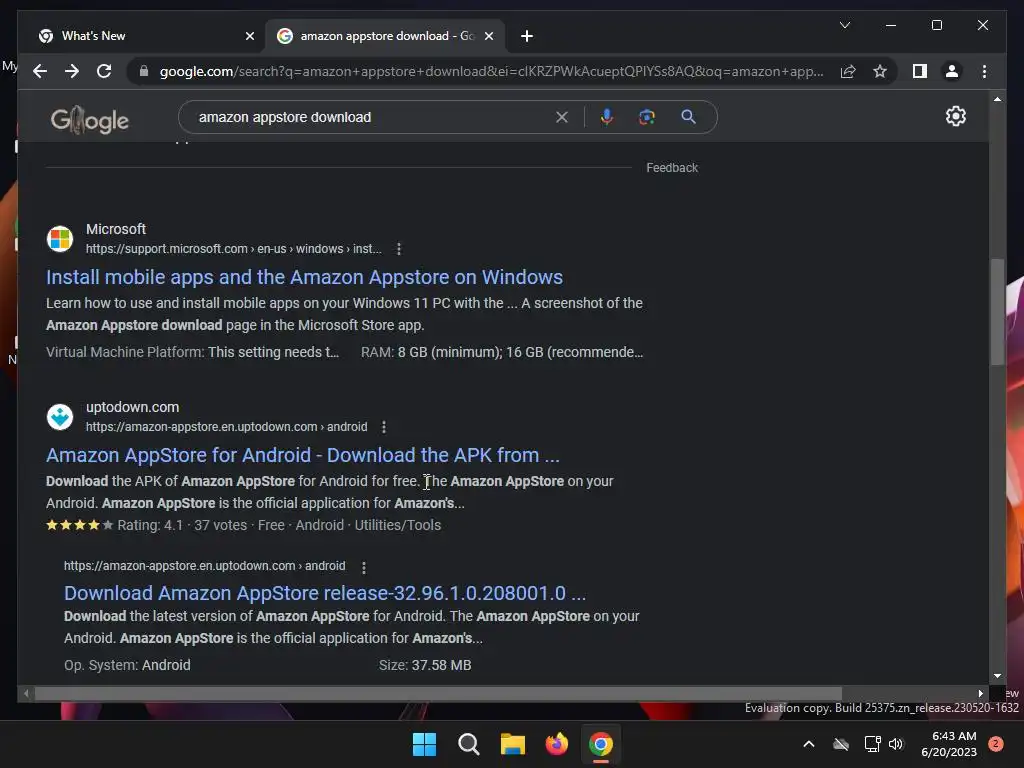Open more options for nested uptodown result

(364, 567)
